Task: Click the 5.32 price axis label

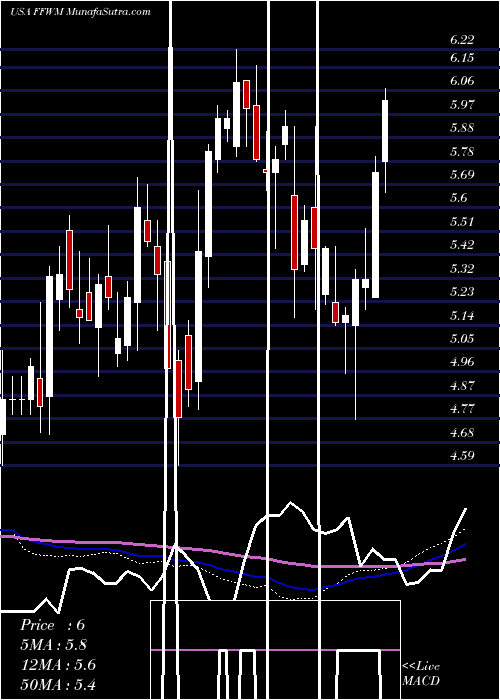Action: (x=461, y=268)
